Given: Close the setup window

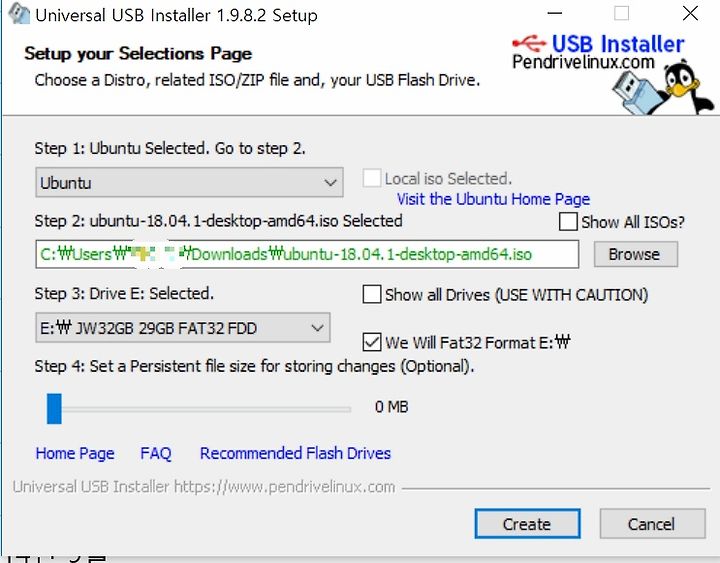Looking at the screenshot, I should pyautogui.click(x=690, y=13).
